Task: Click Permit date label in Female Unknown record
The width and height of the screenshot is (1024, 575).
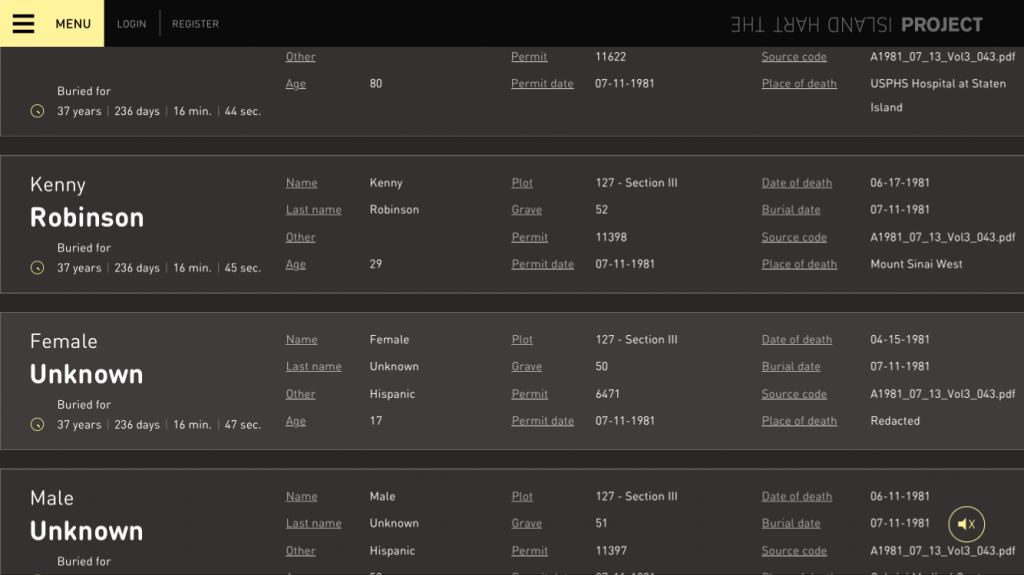Action: pyautogui.click(x=542, y=421)
